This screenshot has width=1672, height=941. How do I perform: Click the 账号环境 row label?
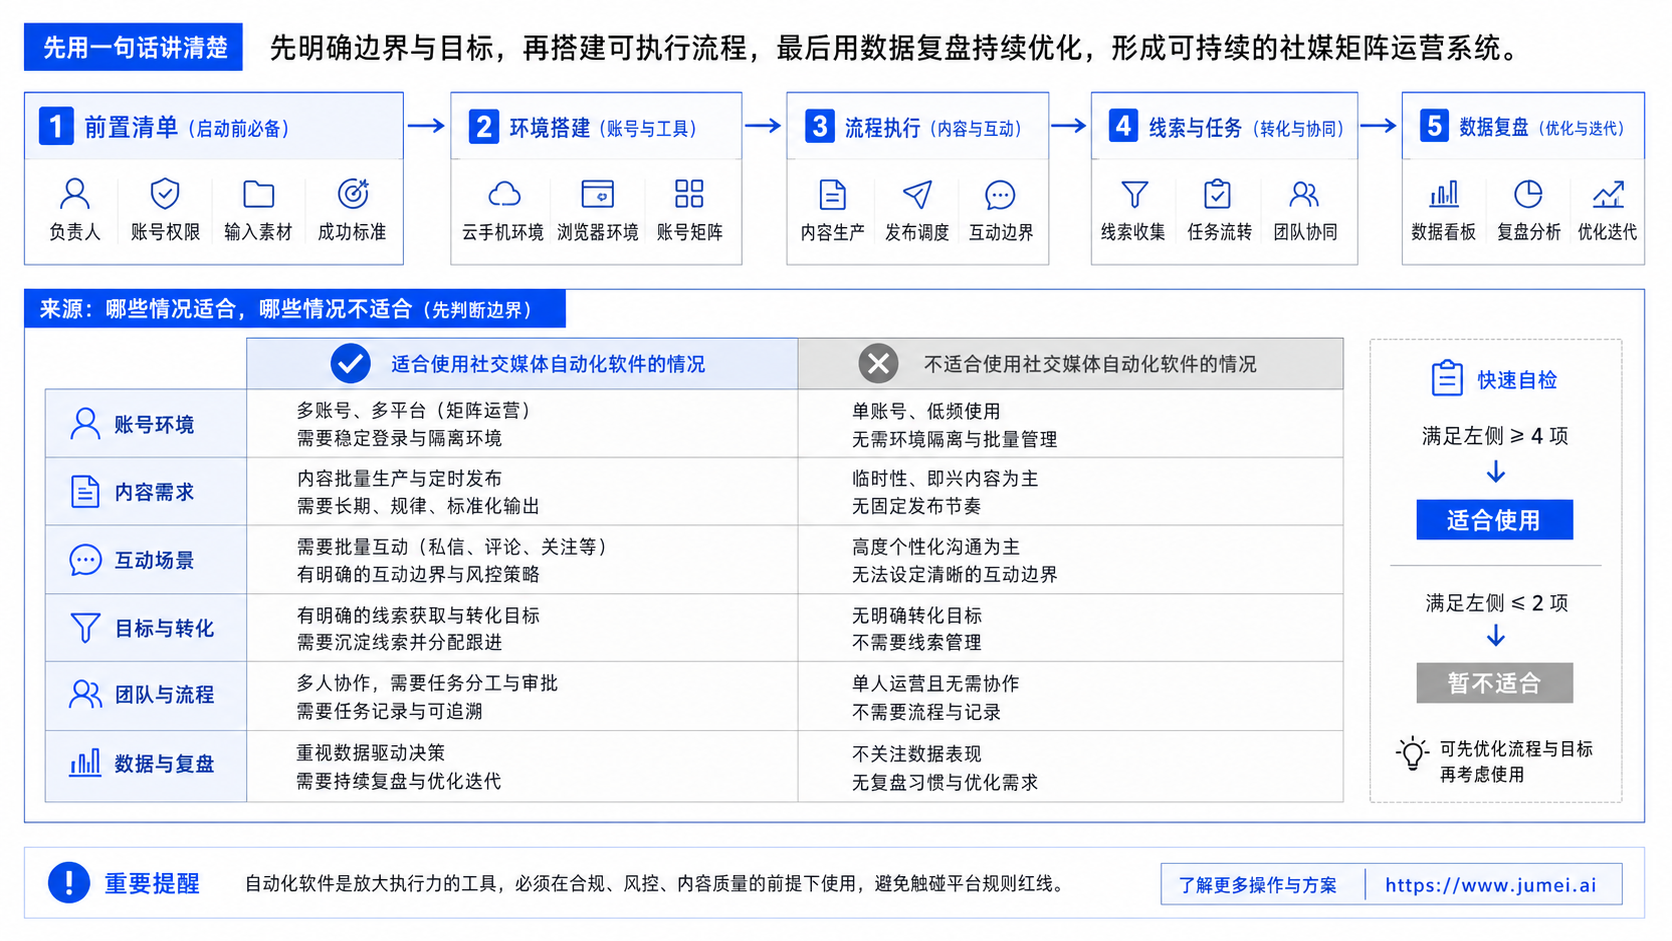(x=154, y=425)
